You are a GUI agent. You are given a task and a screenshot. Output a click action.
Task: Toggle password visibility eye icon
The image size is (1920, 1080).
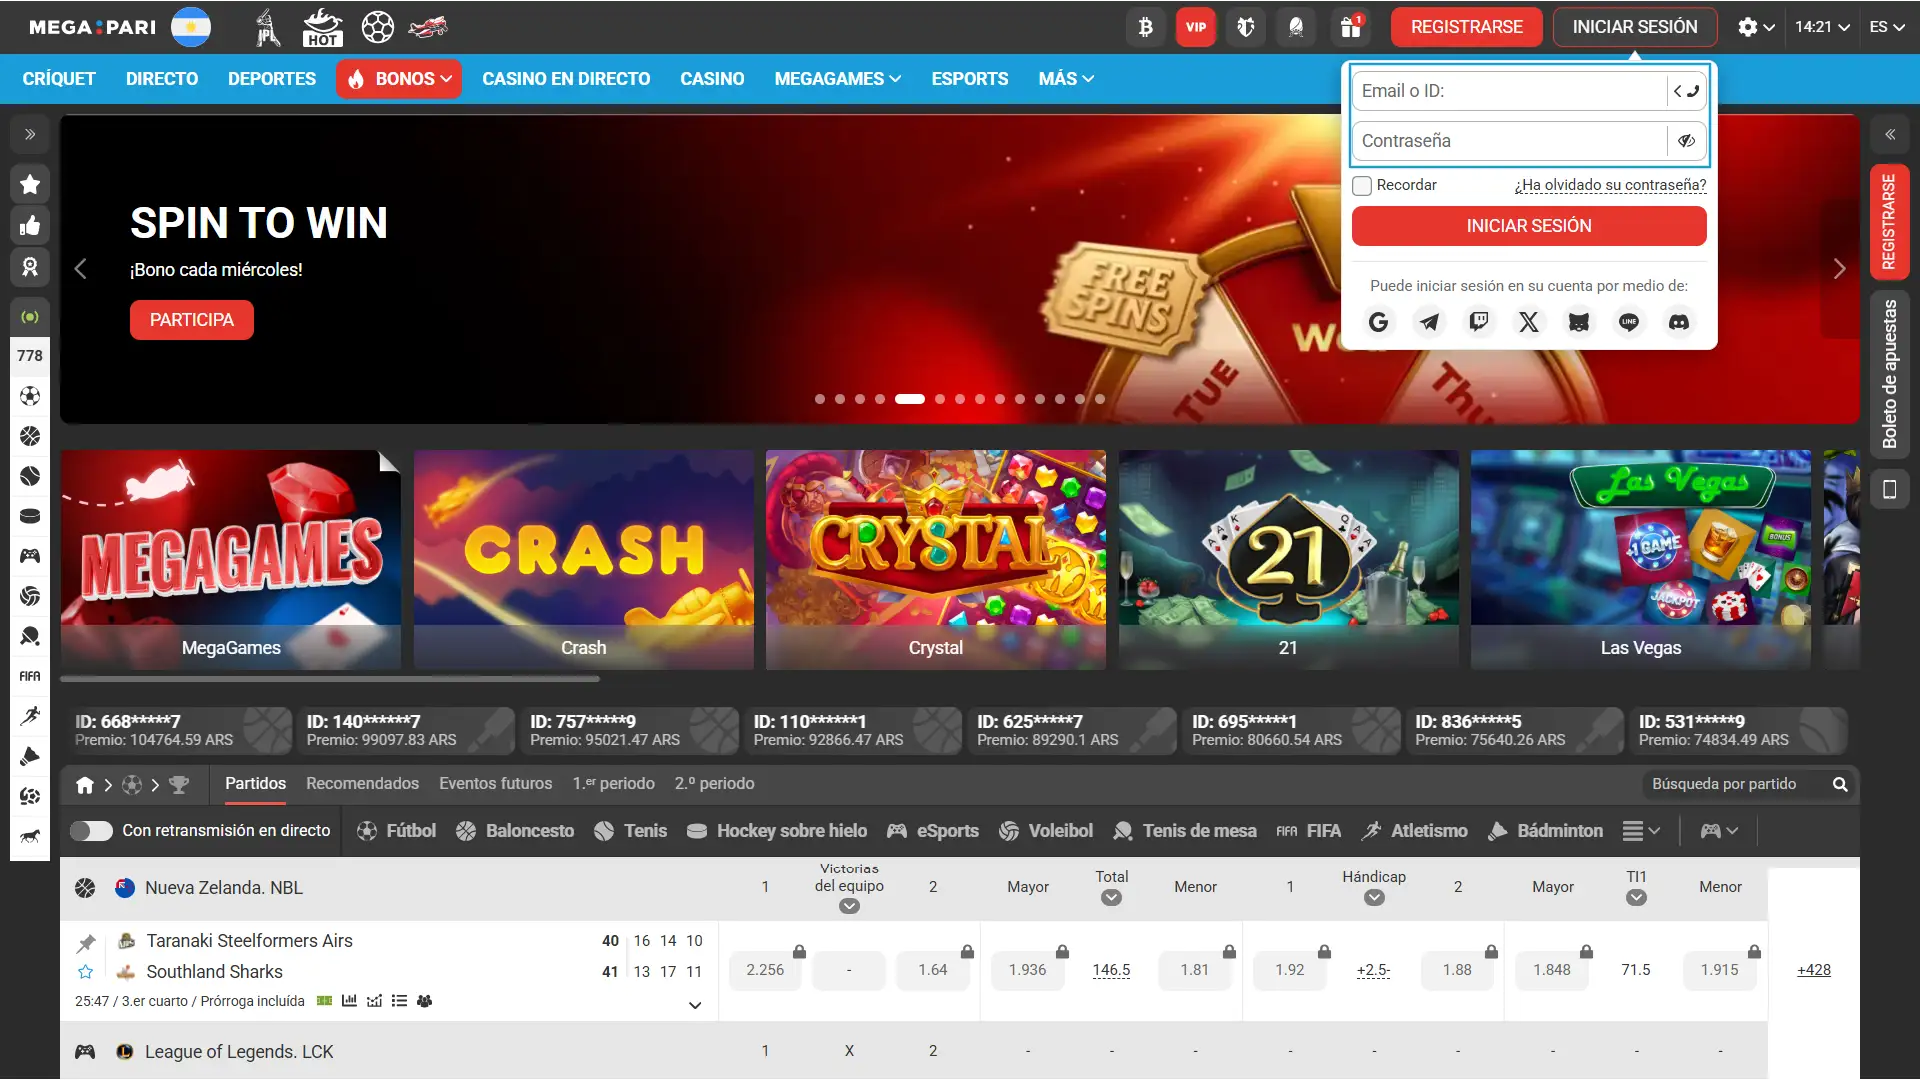[1686, 141]
